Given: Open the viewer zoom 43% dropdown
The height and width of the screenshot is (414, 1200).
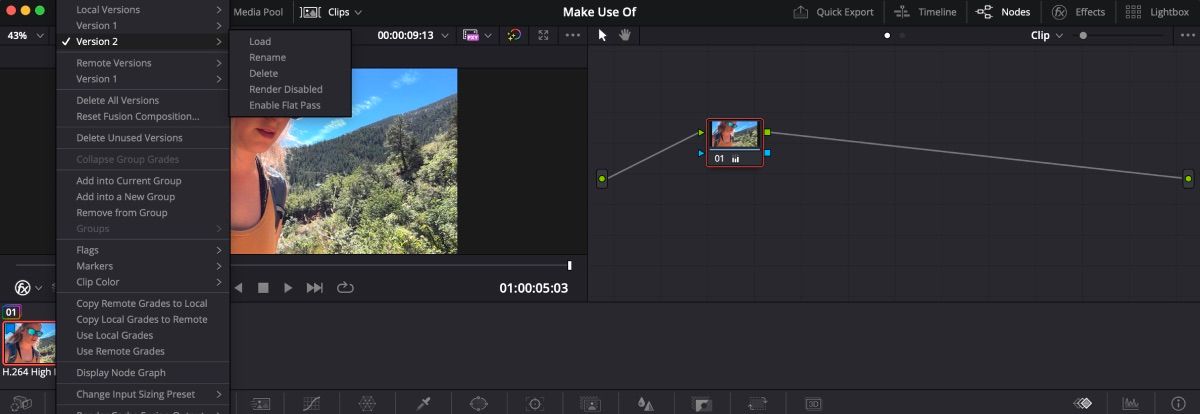Looking at the screenshot, I should pyautogui.click(x=27, y=35).
